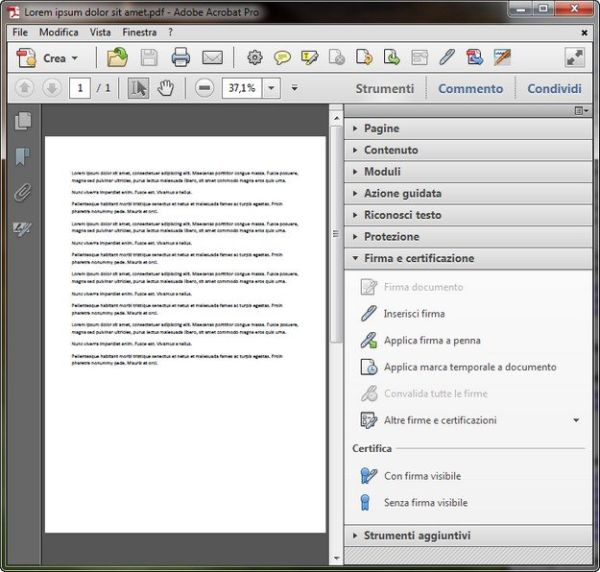Click the Open file folder icon

(117, 58)
